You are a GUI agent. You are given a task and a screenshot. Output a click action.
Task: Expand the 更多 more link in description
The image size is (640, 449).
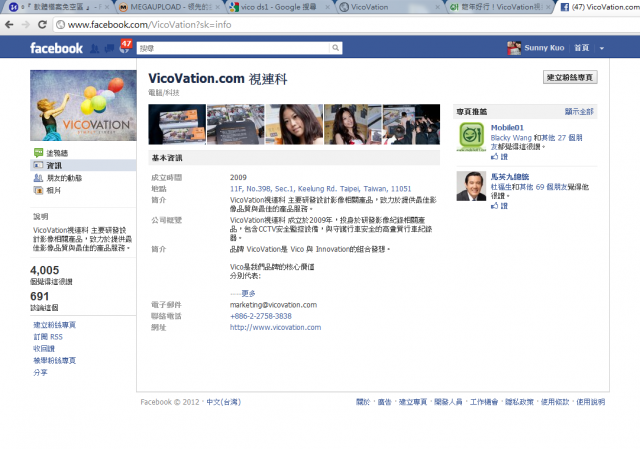[248, 293]
